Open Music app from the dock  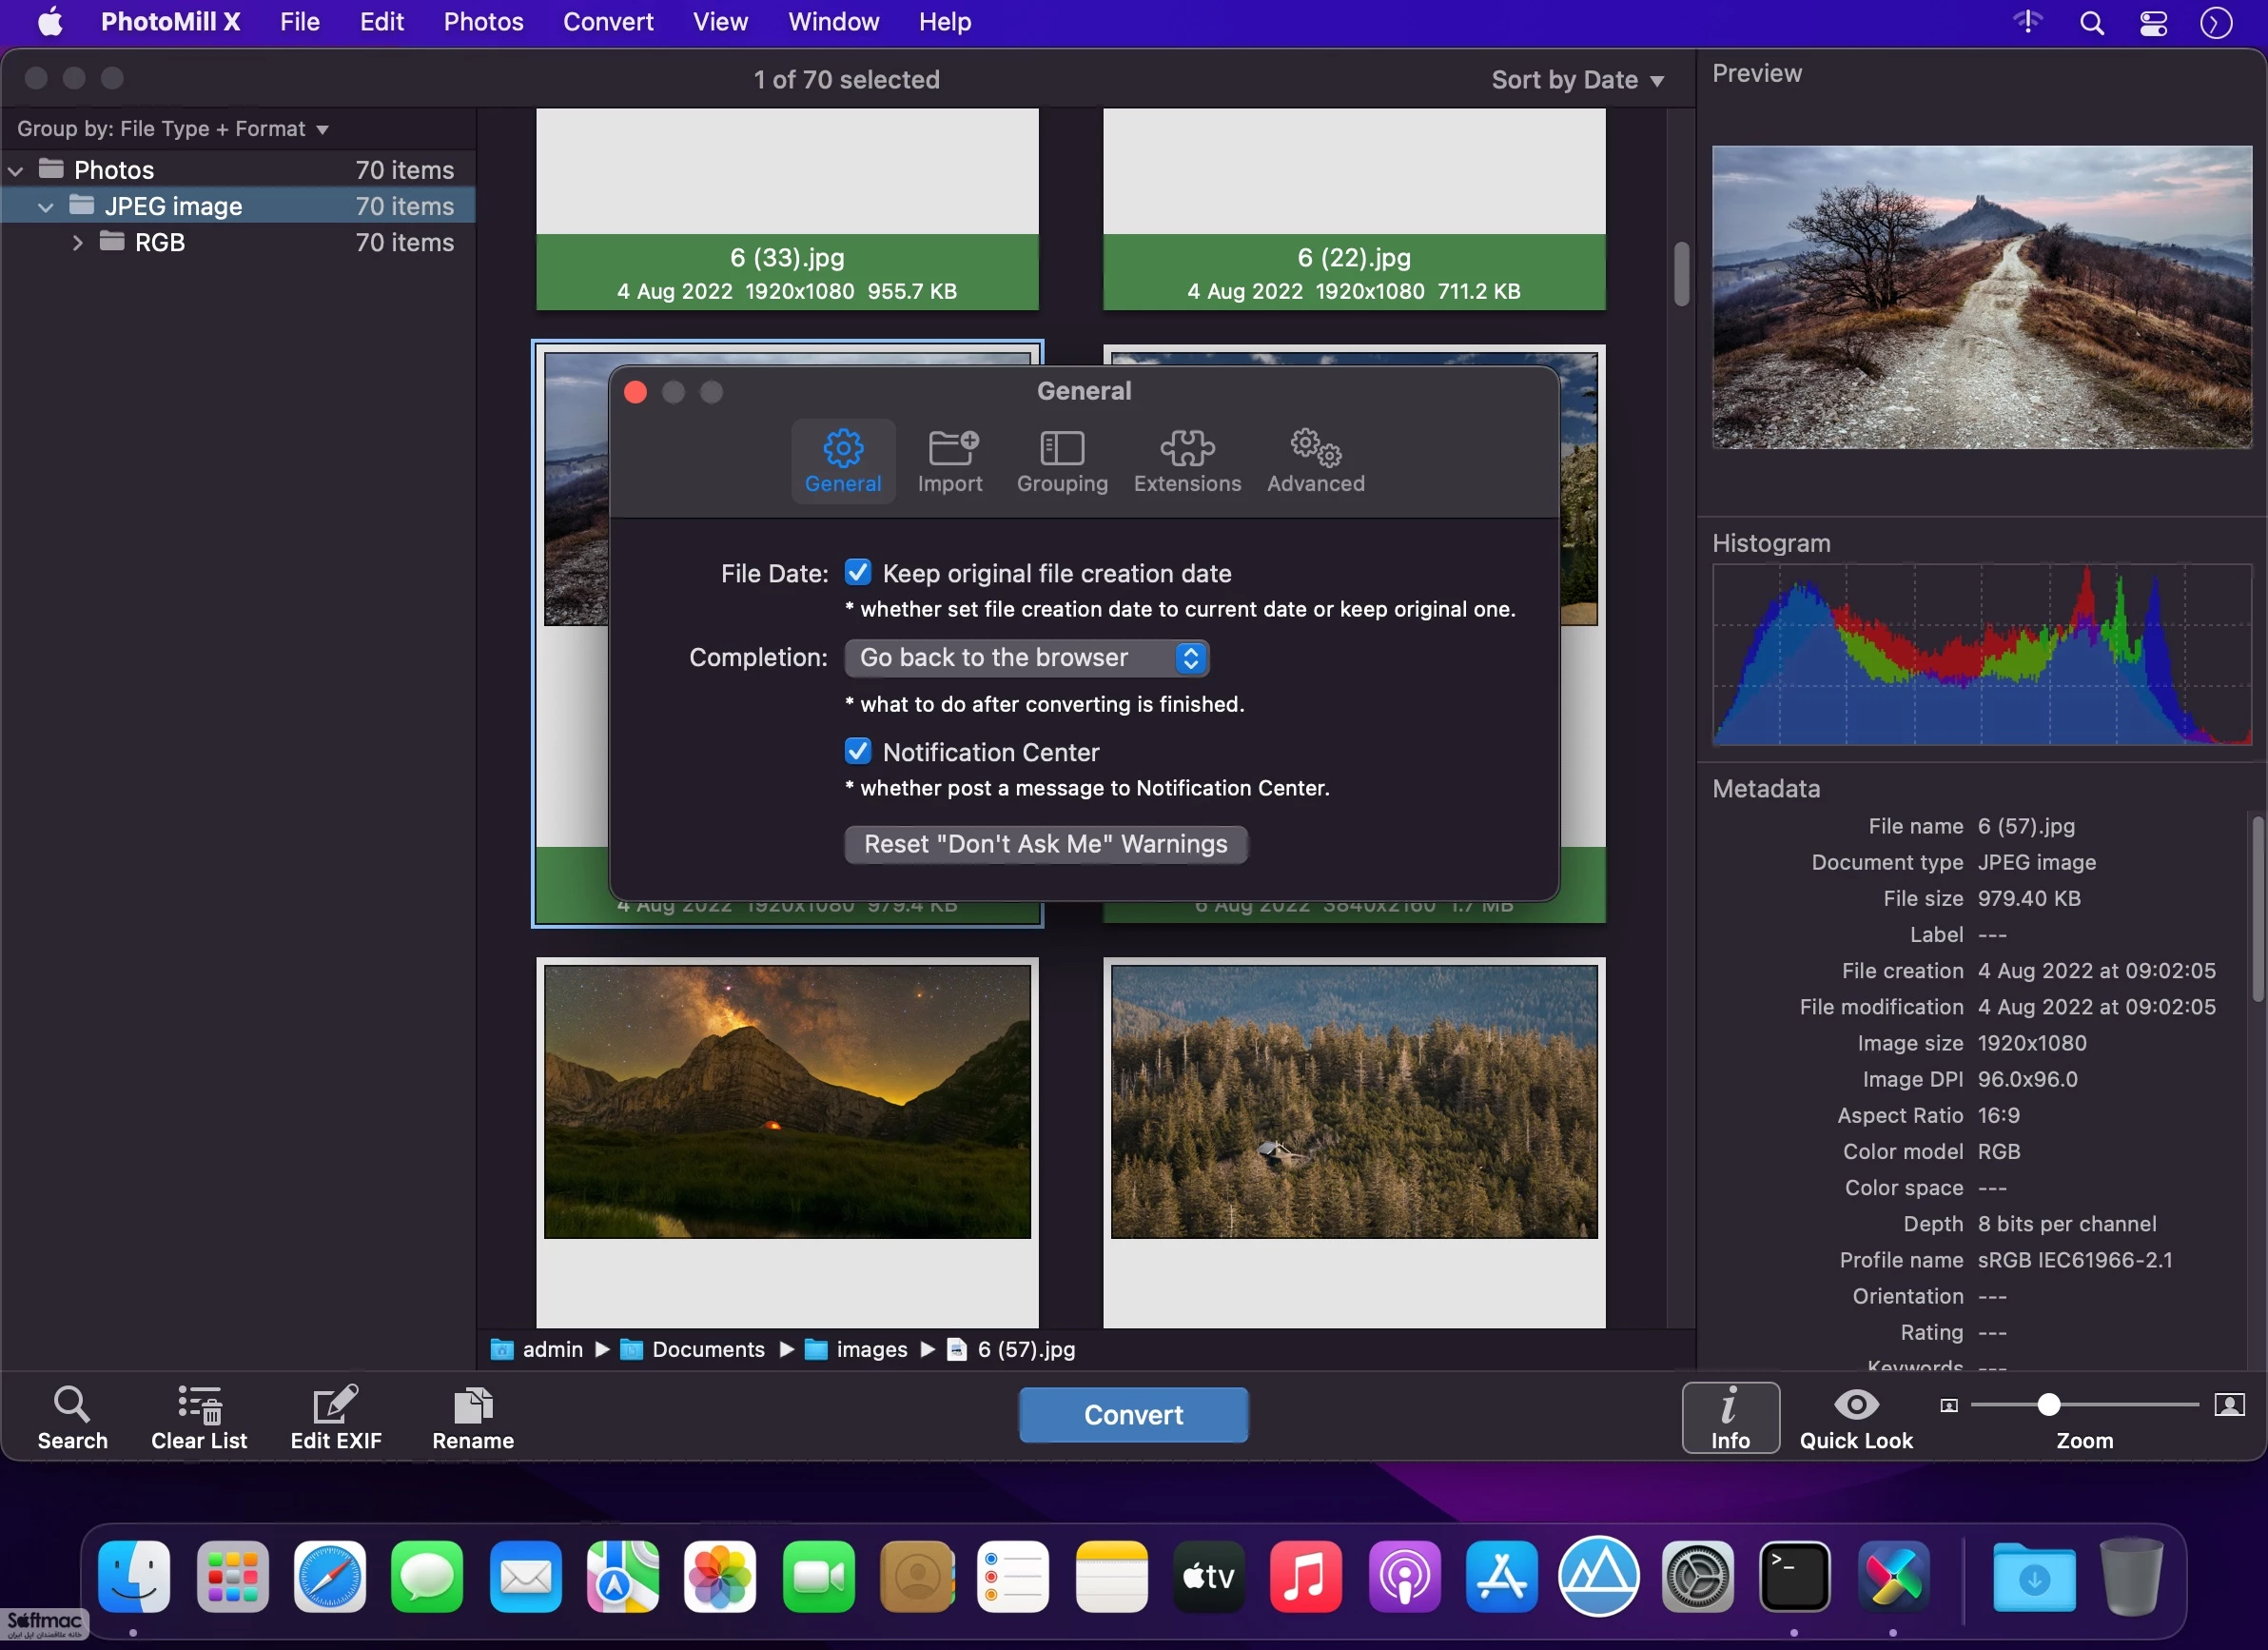[1306, 1577]
